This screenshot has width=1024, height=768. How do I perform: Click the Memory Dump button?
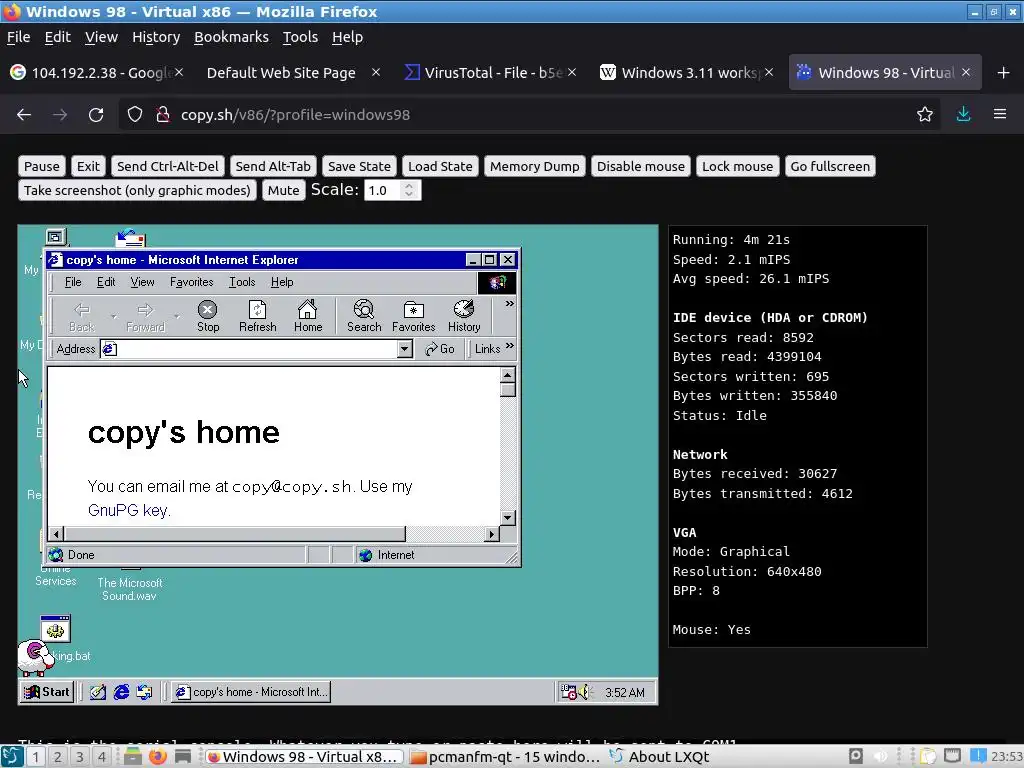534,167
